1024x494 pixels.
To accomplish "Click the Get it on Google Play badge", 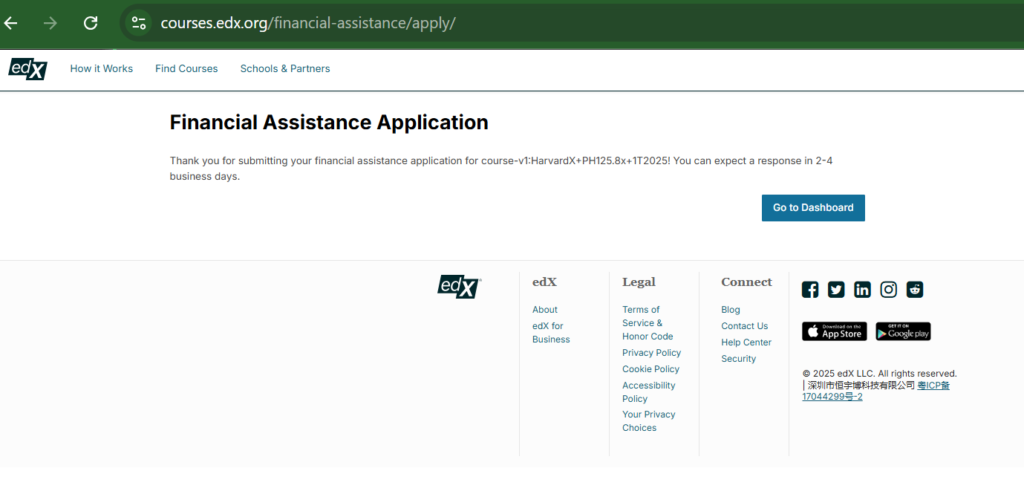I will (903, 331).
